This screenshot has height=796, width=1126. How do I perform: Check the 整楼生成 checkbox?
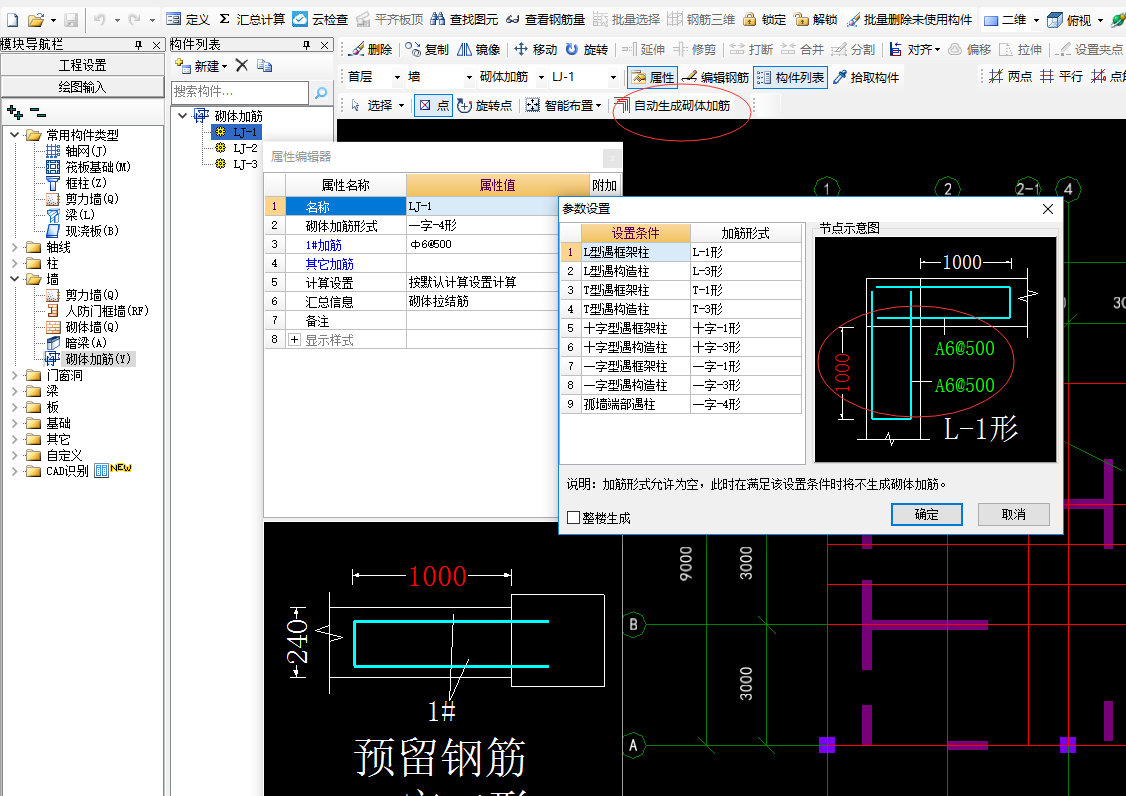point(573,517)
